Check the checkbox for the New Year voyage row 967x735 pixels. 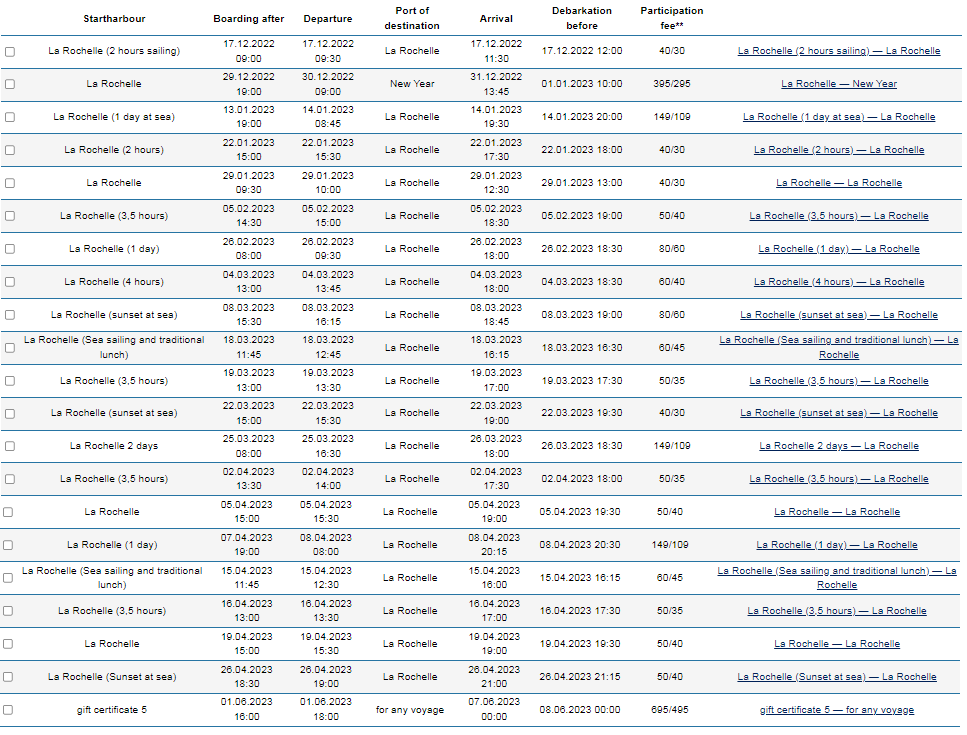point(9,83)
